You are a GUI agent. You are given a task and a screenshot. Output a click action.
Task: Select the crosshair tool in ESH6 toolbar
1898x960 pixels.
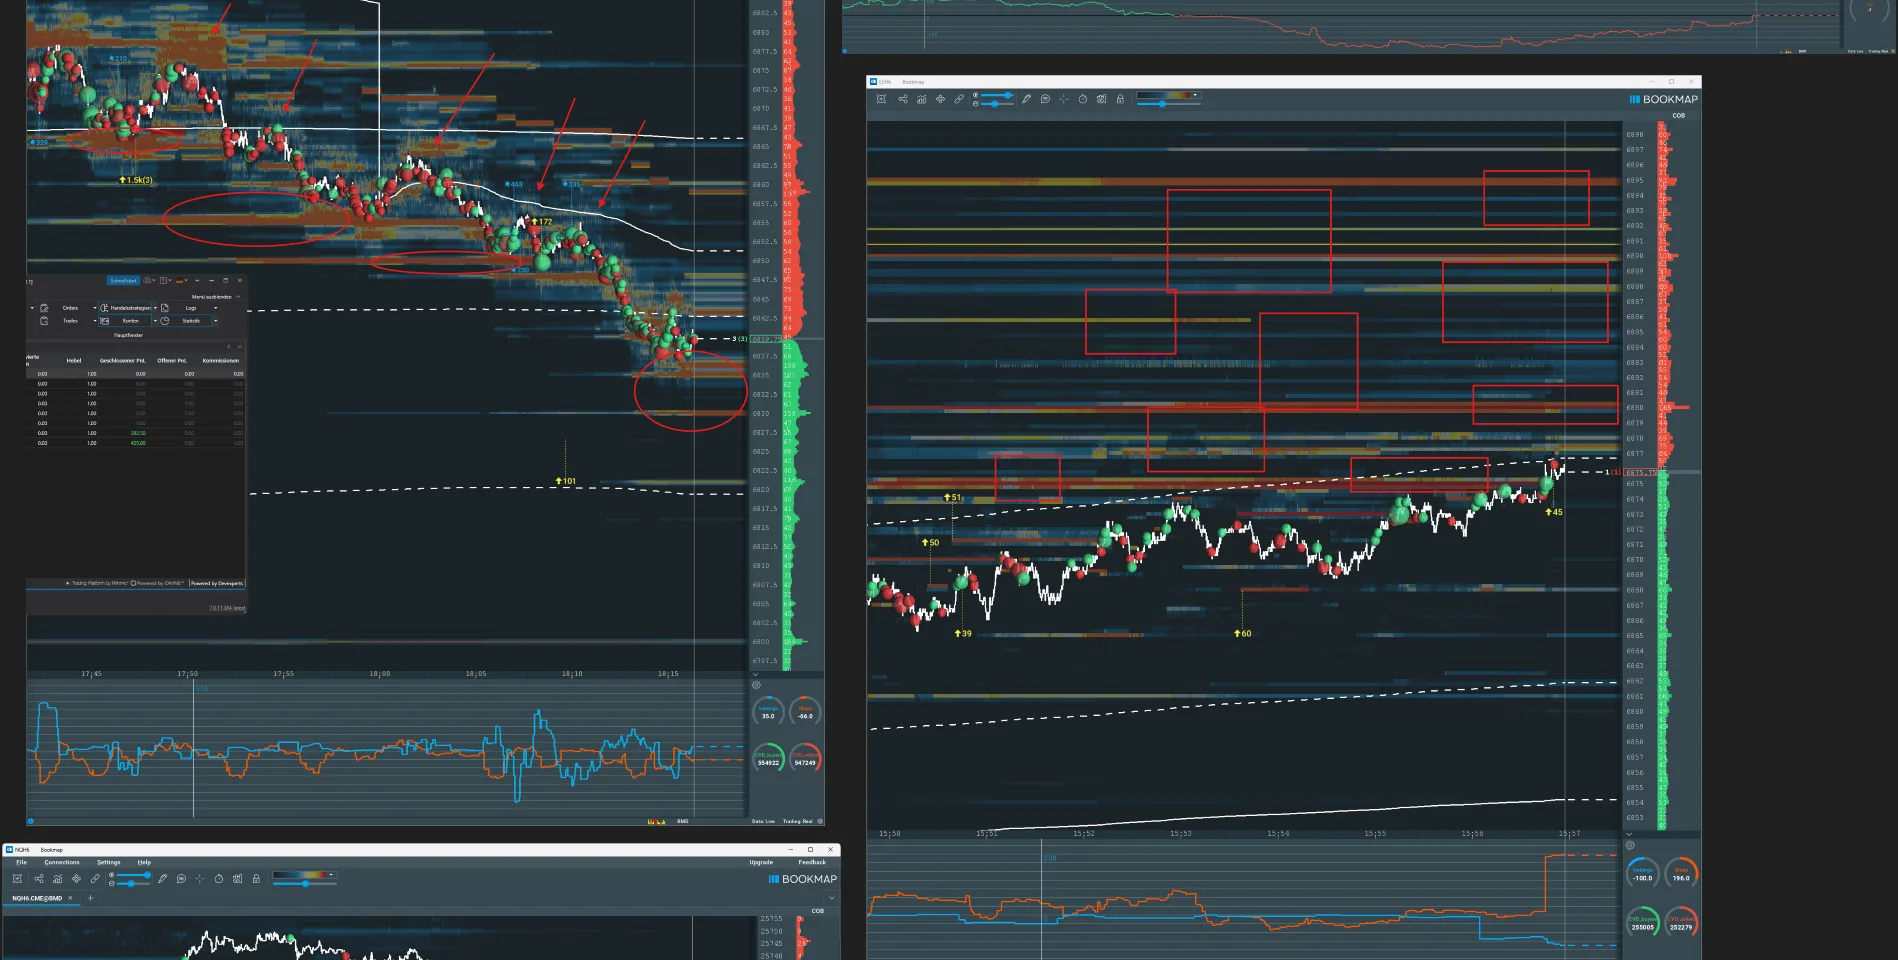point(1064,99)
